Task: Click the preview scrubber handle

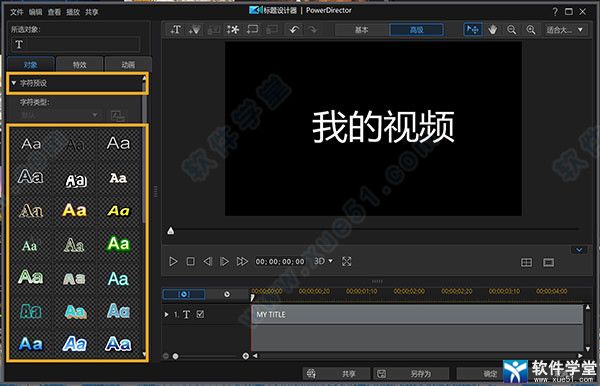Action: tap(171, 230)
